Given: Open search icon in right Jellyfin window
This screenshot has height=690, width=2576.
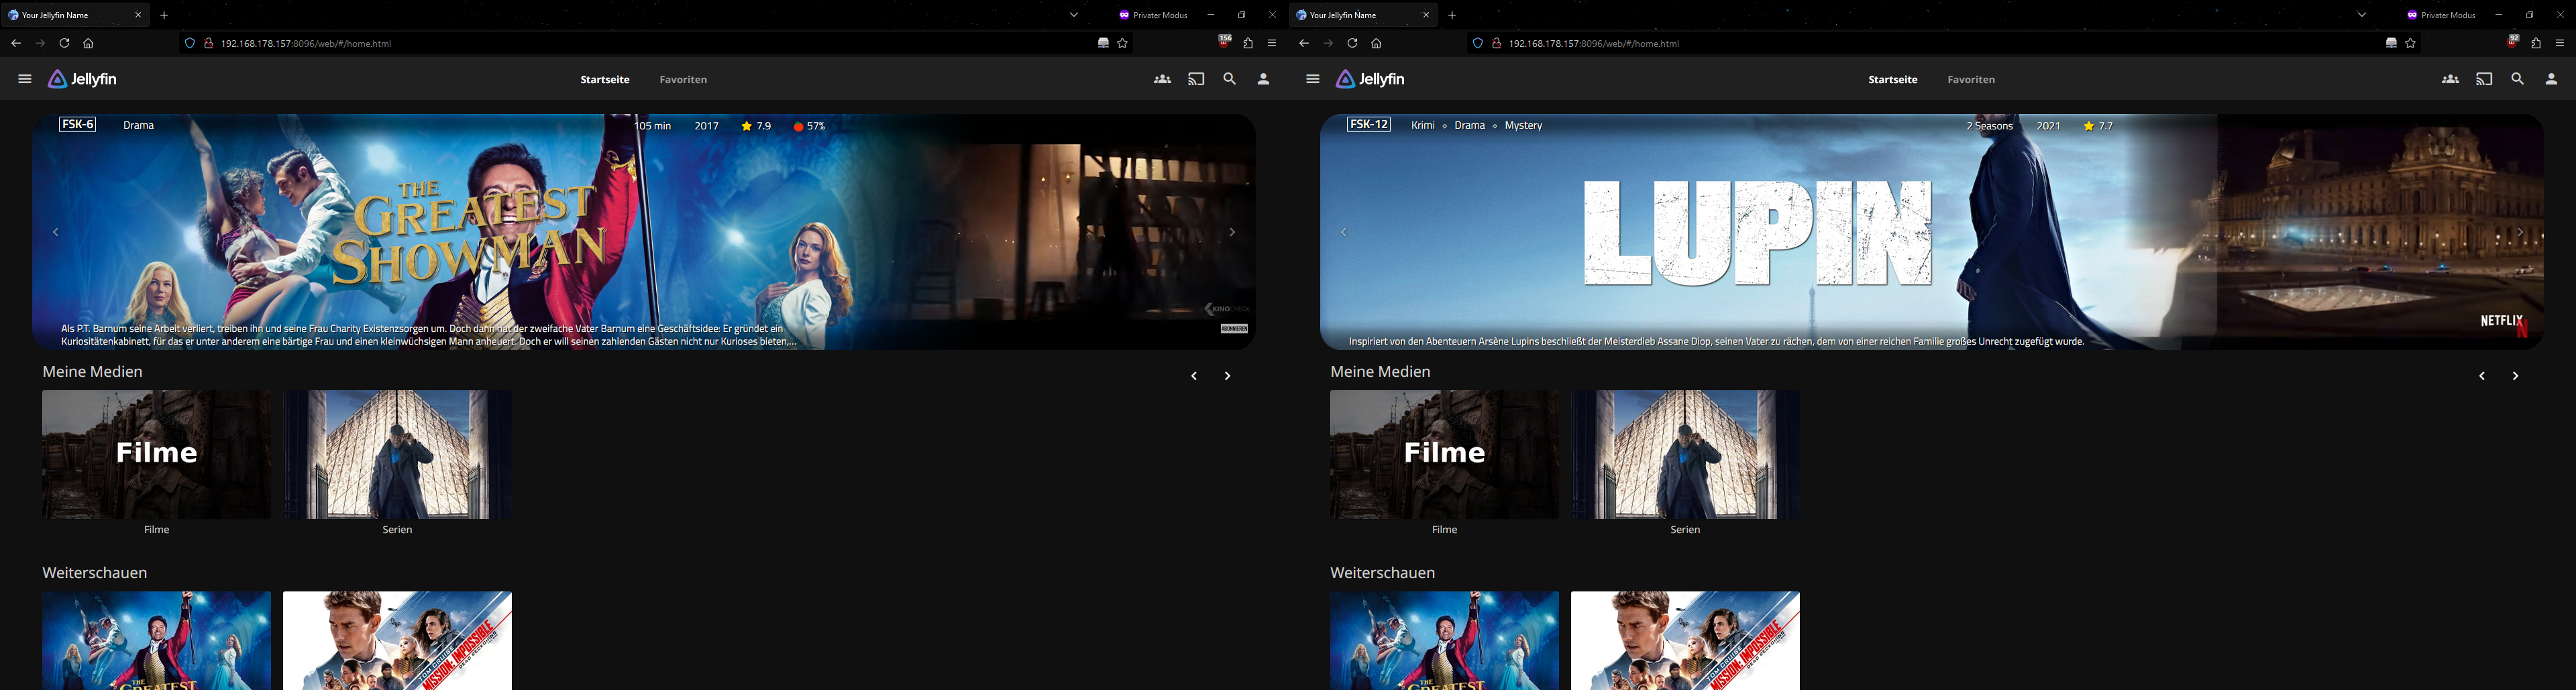Looking at the screenshot, I should [x=2517, y=79].
